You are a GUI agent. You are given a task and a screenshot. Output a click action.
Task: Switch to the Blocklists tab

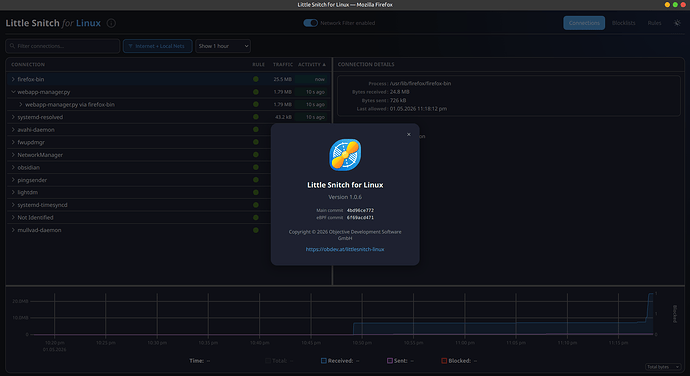(x=624, y=23)
